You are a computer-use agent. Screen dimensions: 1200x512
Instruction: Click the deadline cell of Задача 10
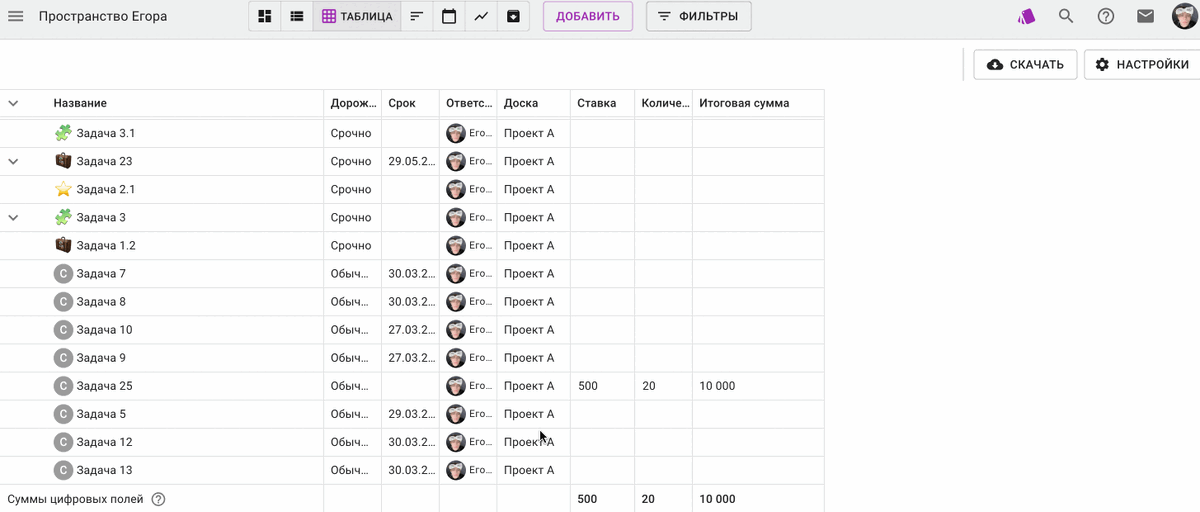pos(410,329)
